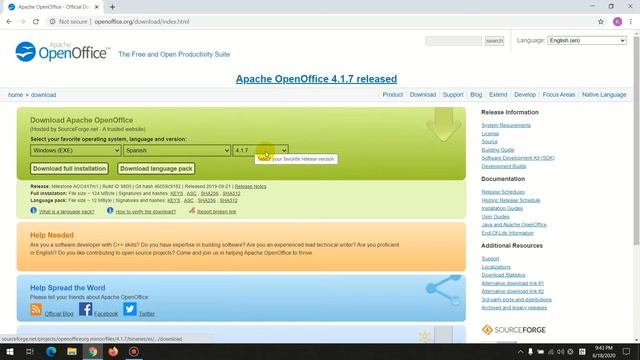Viewport: 640px width, 360px height.
Task: Open the Extend menu item
Action: pyautogui.click(x=498, y=95)
